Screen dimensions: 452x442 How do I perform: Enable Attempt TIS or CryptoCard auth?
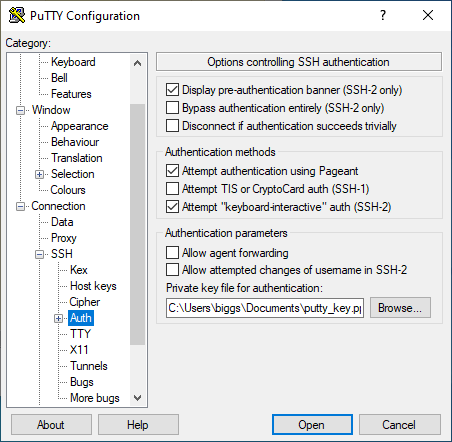tap(172, 189)
